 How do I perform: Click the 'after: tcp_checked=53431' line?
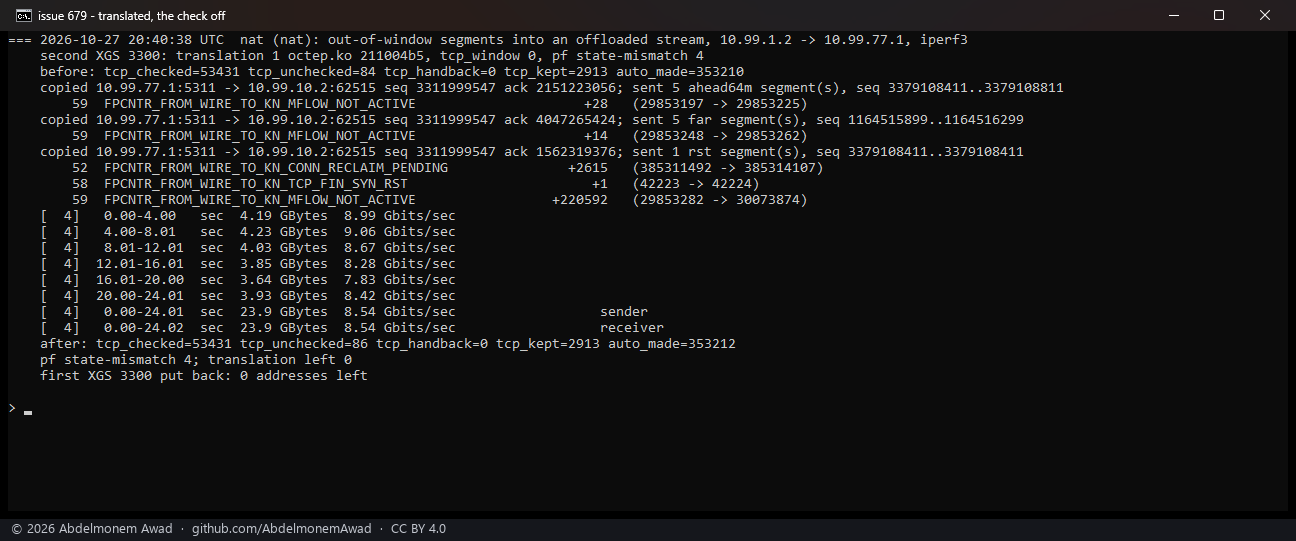(388, 344)
